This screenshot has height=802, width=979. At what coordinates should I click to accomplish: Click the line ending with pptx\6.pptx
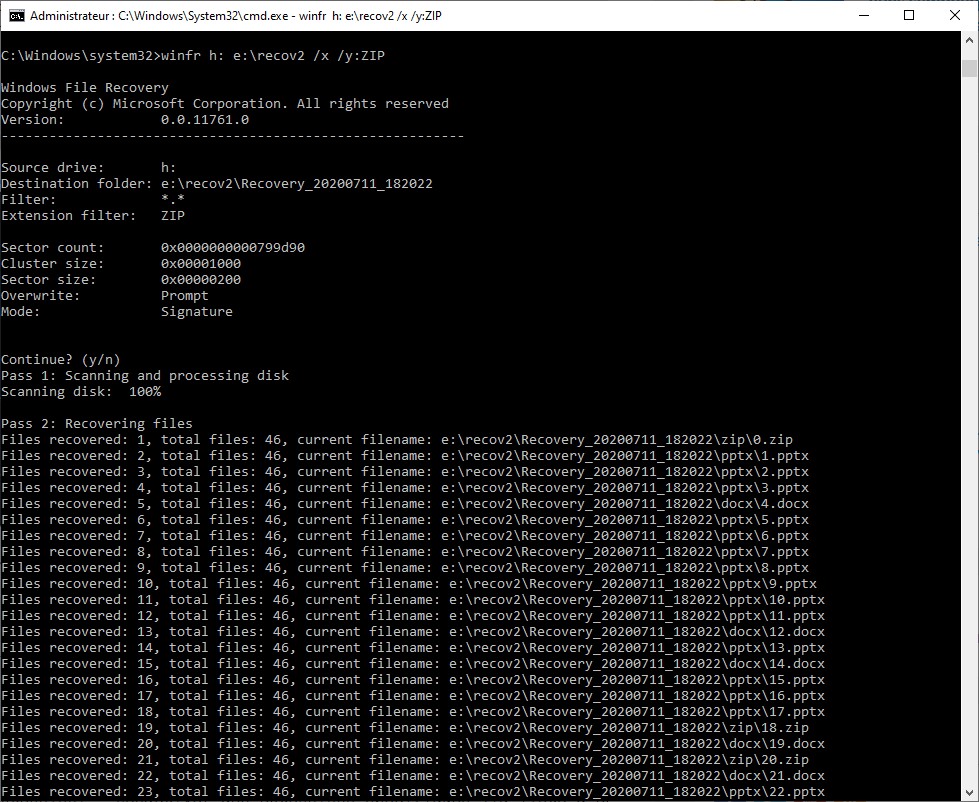[405, 535]
